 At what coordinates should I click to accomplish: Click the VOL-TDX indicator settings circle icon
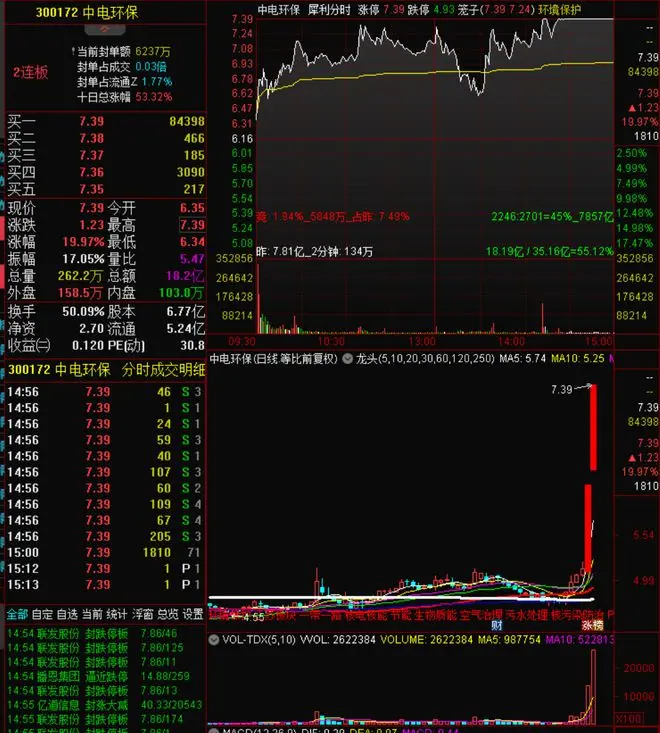coord(215,638)
